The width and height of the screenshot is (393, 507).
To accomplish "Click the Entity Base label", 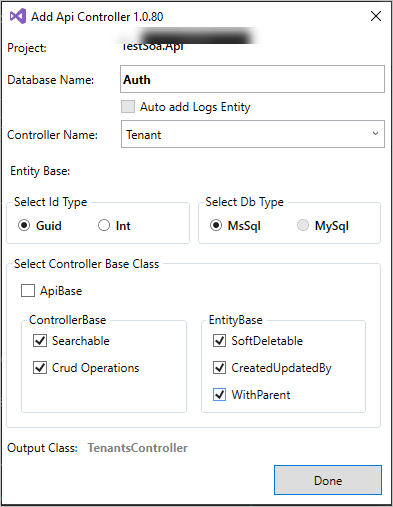I will [40, 171].
